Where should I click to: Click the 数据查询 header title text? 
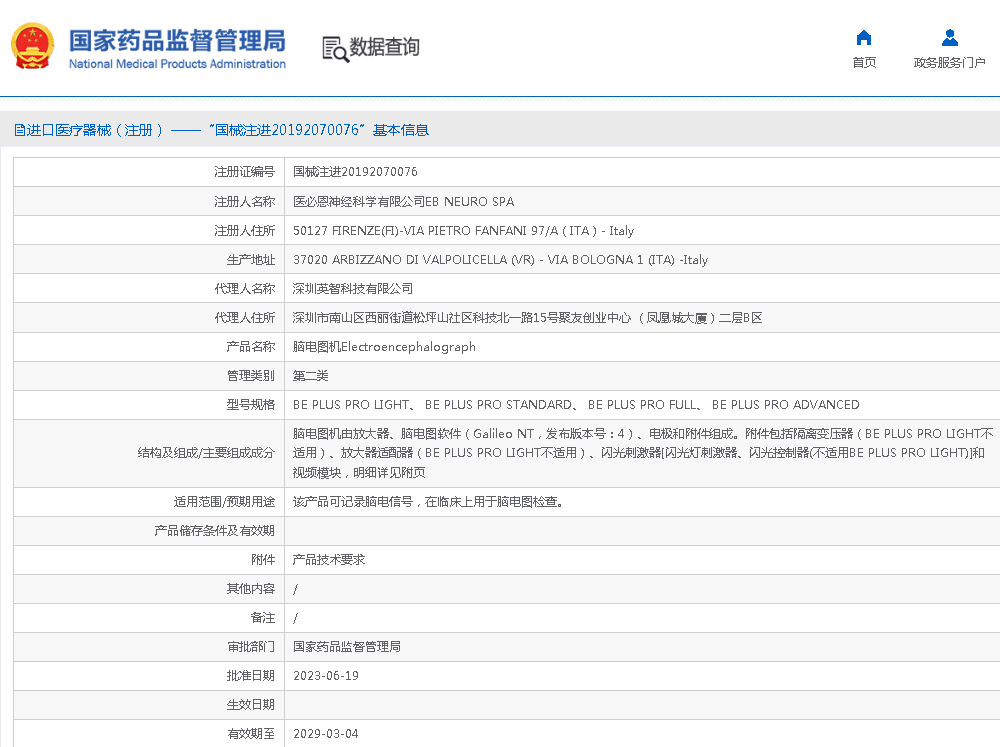point(384,47)
